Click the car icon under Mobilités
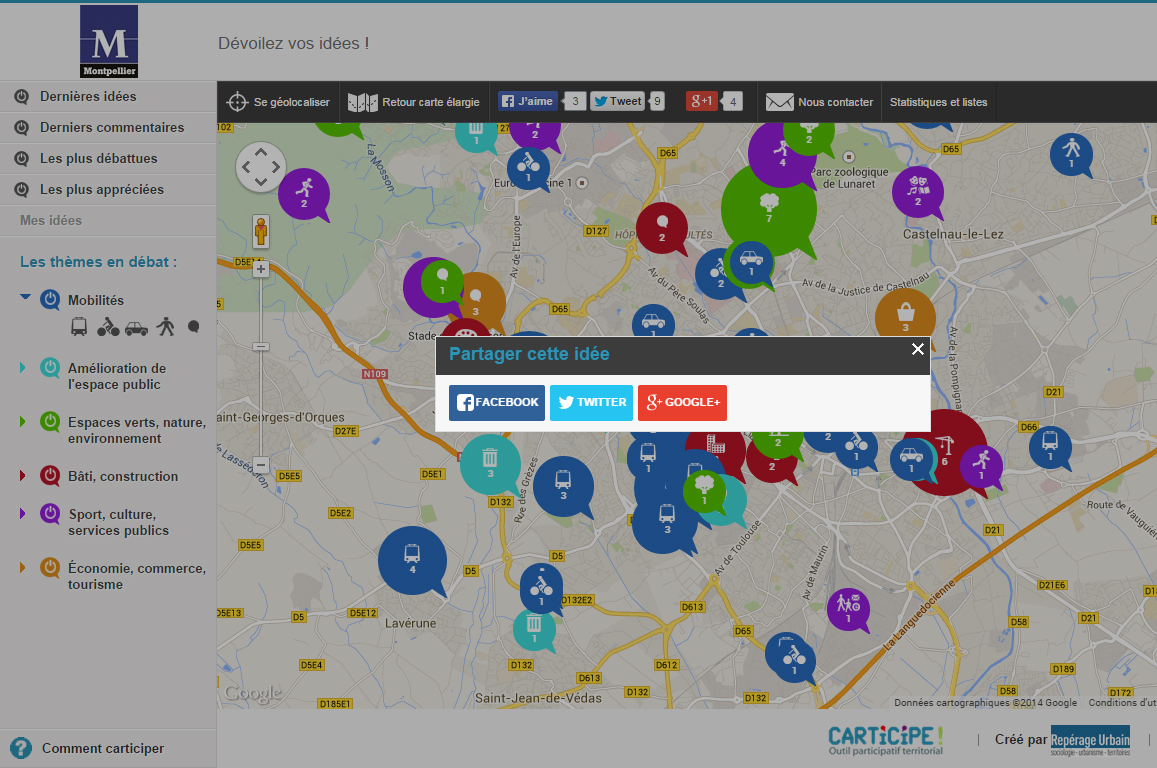This screenshot has height=768, width=1157. (x=136, y=327)
